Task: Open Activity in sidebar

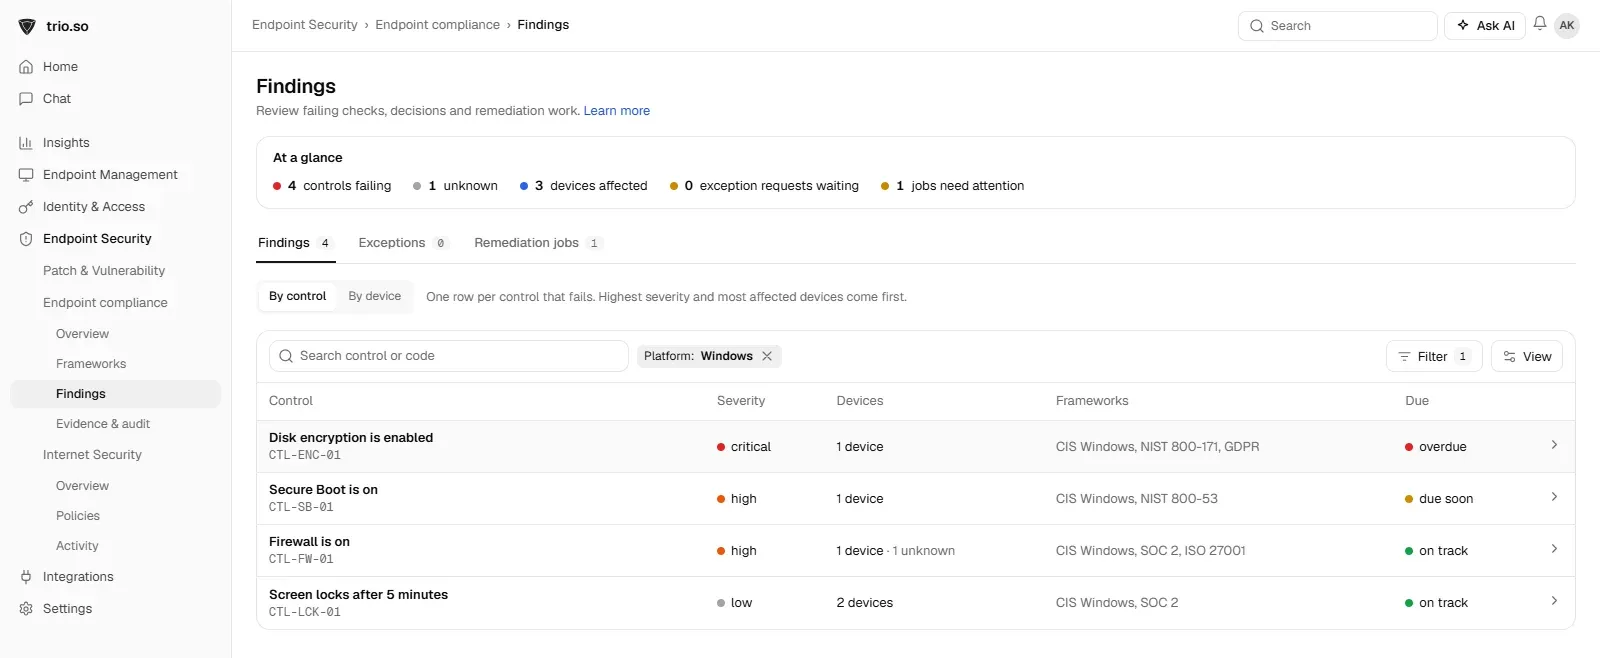Action: pos(77,546)
